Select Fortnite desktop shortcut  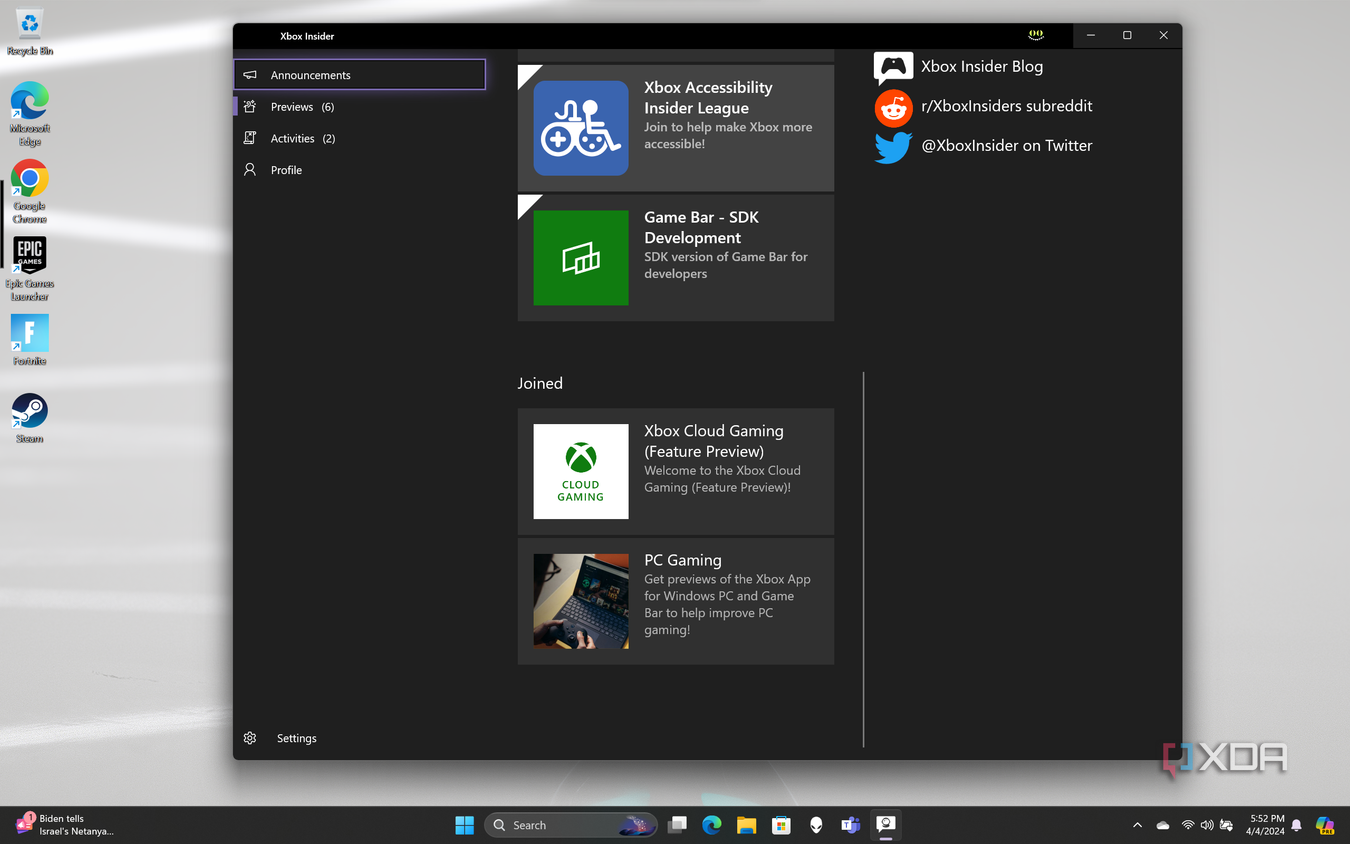(x=30, y=341)
